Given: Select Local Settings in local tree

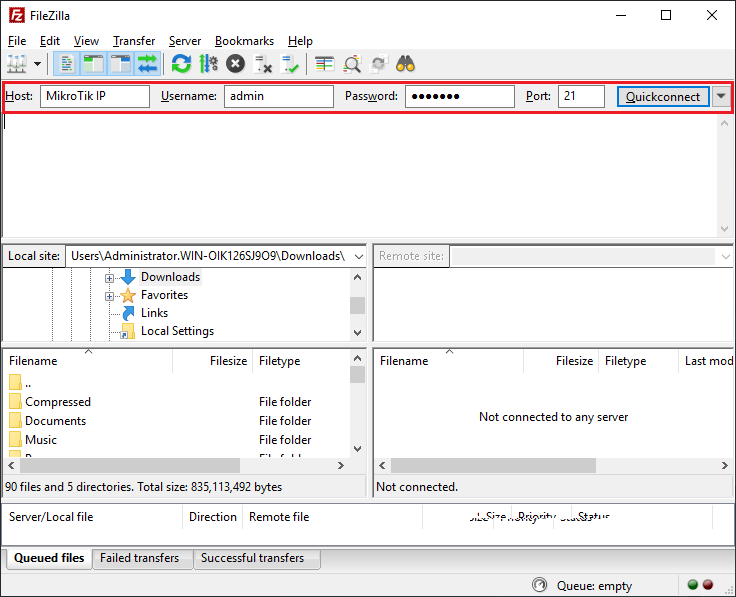Looking at the screenshot, I should click(x=177, y=331).
